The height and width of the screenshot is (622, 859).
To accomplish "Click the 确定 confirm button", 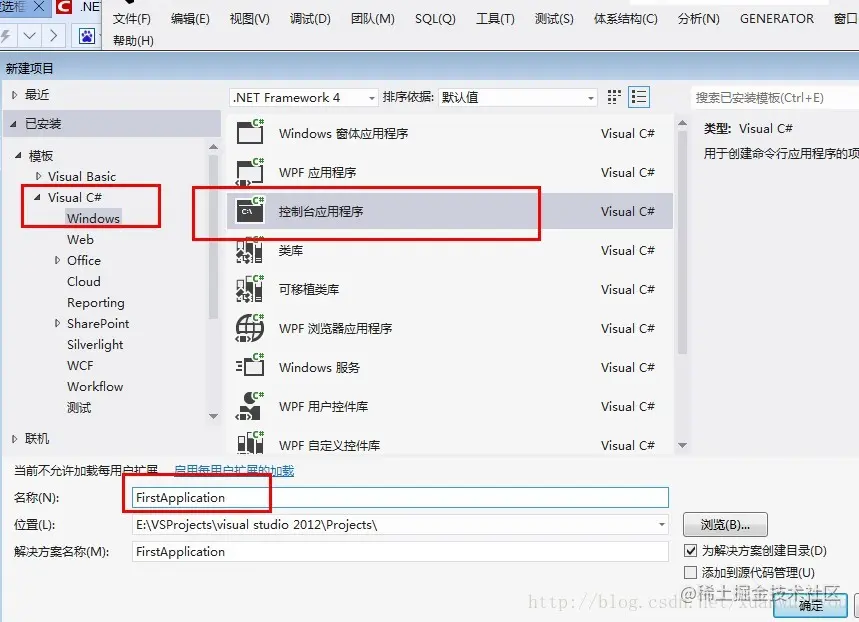I will [x=811, y=606].
